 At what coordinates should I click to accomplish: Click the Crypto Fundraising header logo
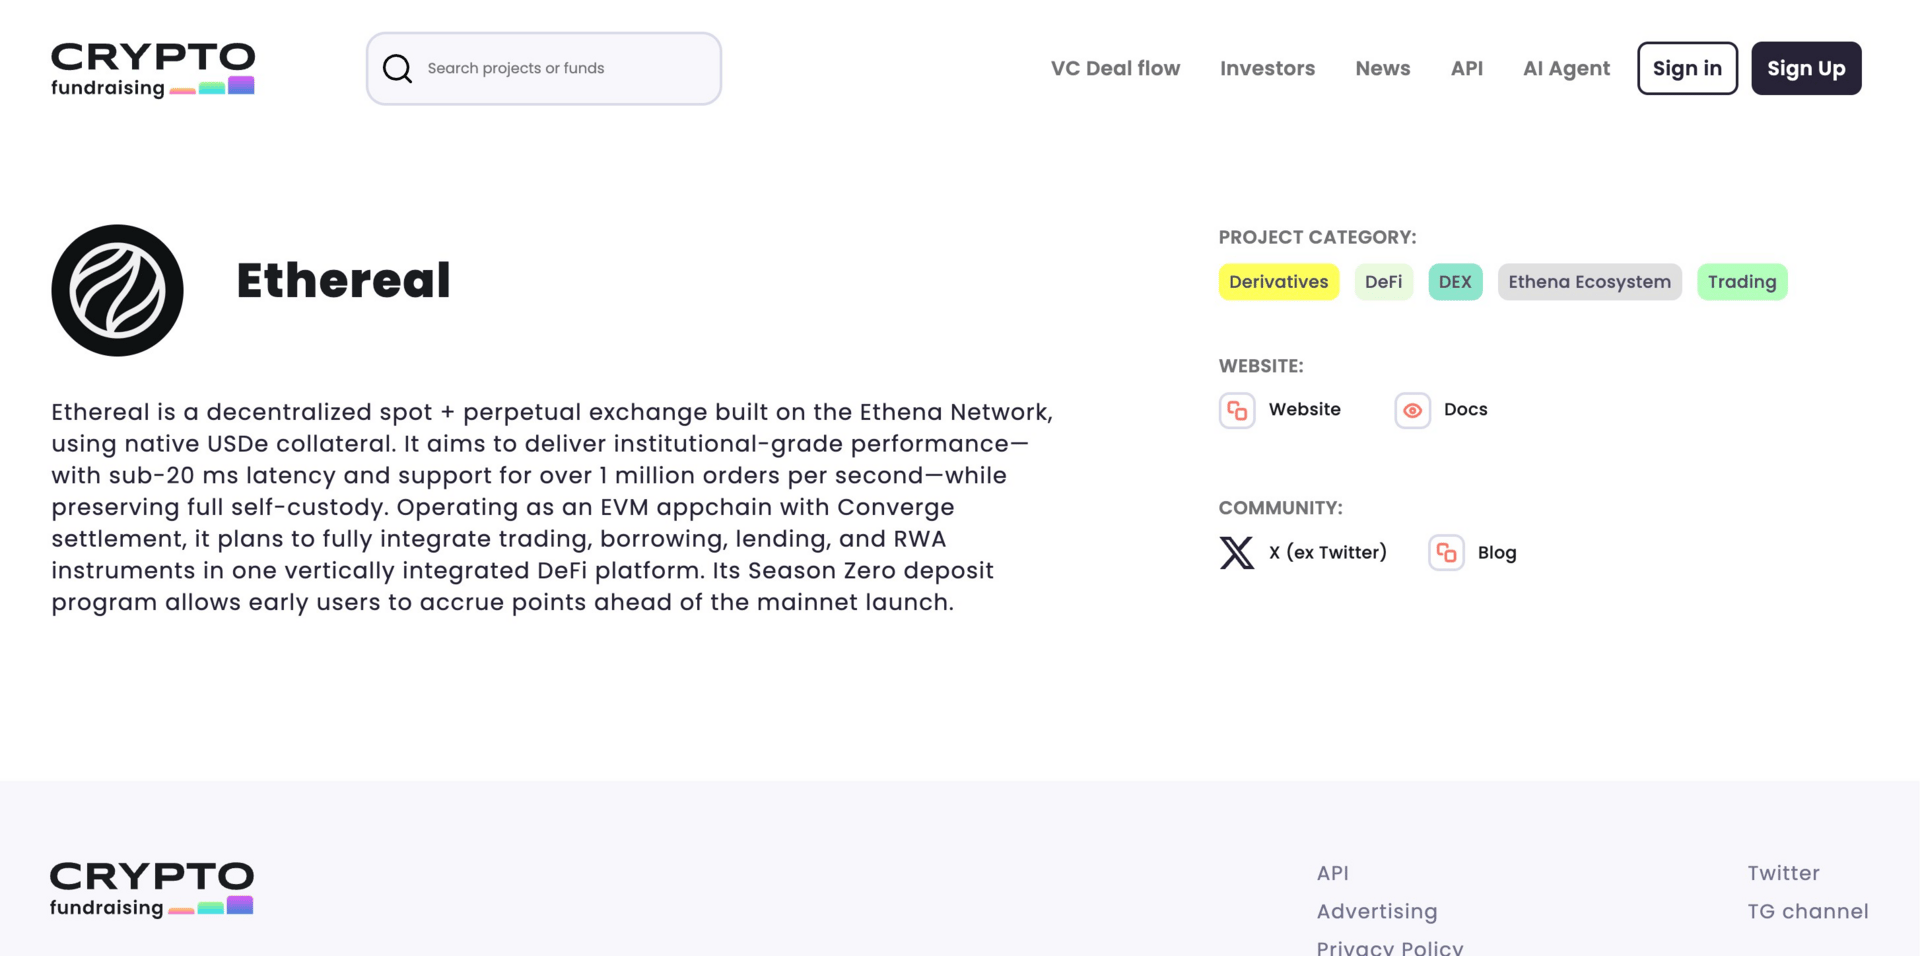153,69
